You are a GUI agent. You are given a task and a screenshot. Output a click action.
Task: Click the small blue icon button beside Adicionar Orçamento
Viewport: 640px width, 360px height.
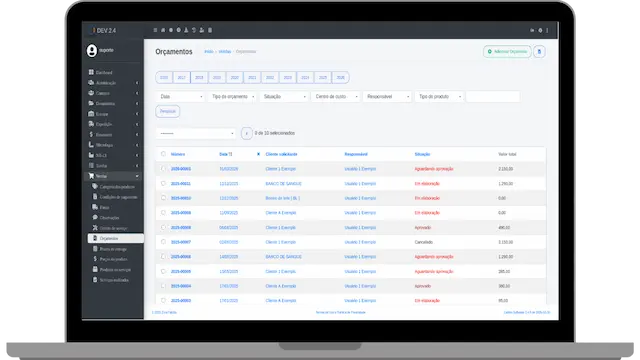click(539, 52)
